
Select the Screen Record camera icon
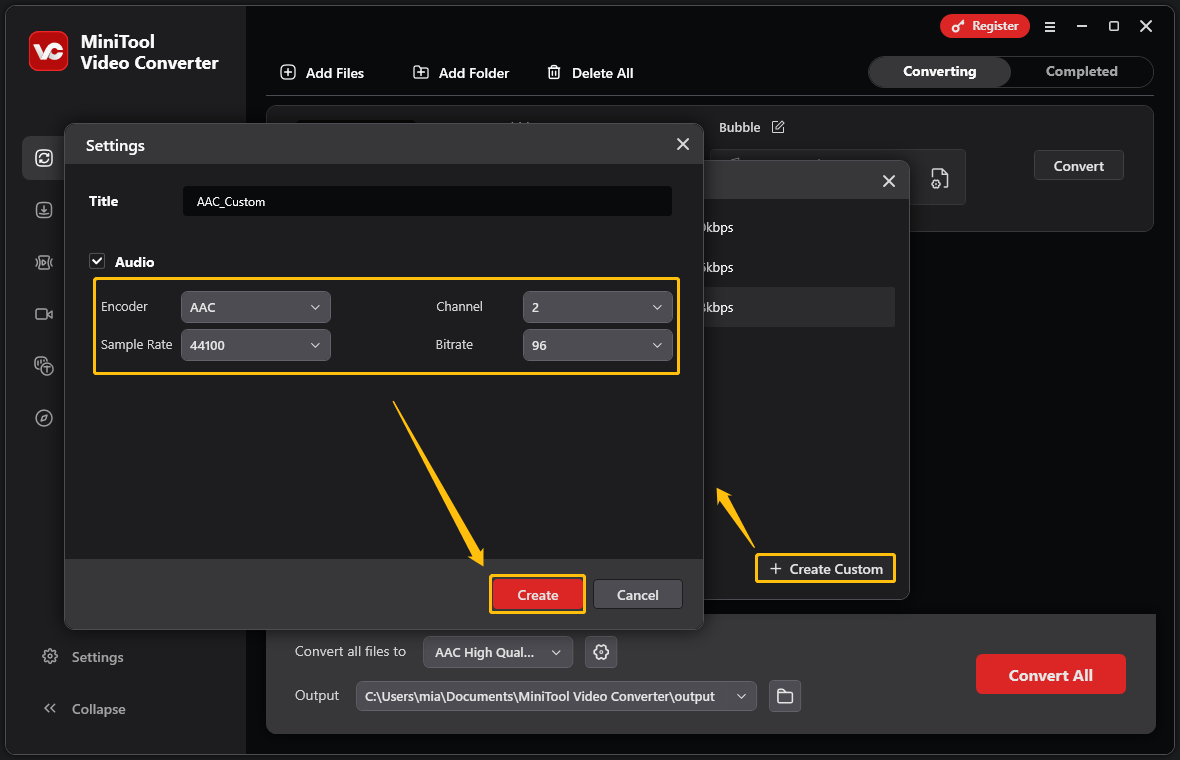tap(44, 314)
